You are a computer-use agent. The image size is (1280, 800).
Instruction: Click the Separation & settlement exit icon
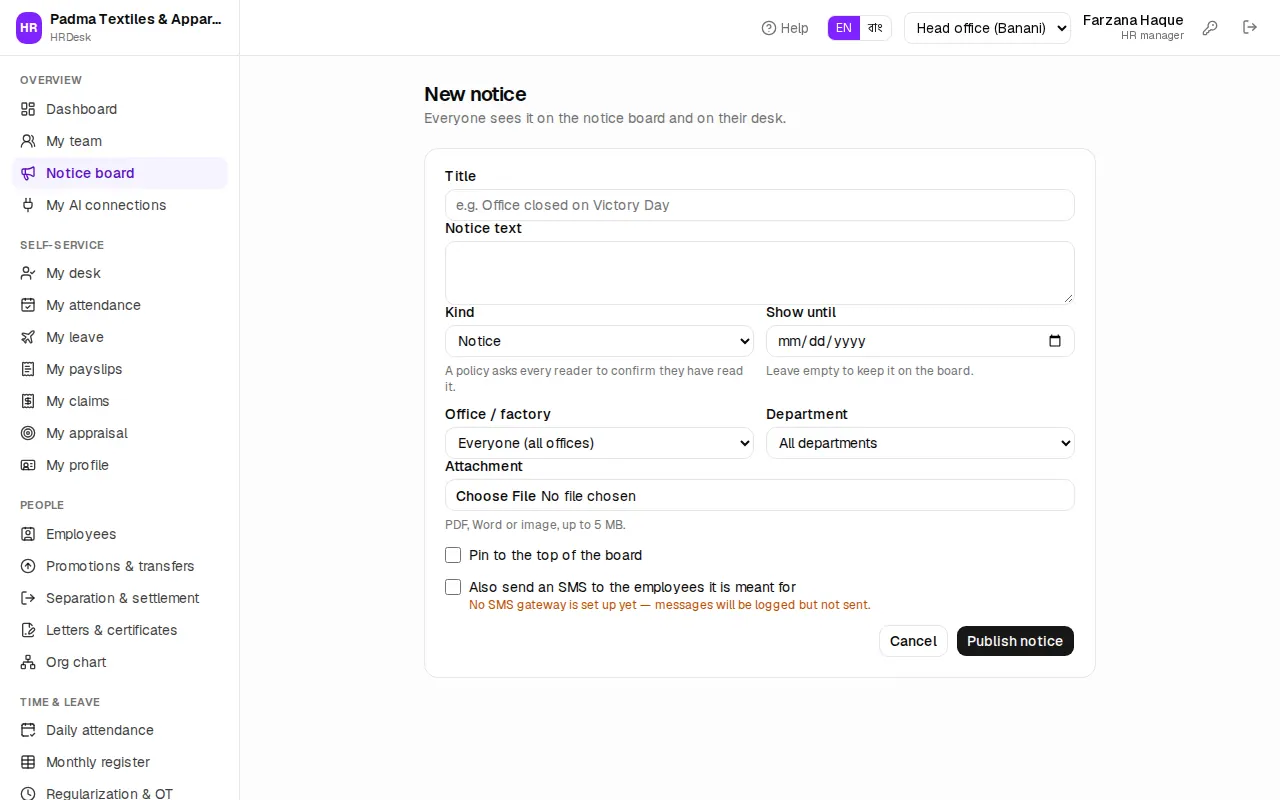[x=28, y=598]
